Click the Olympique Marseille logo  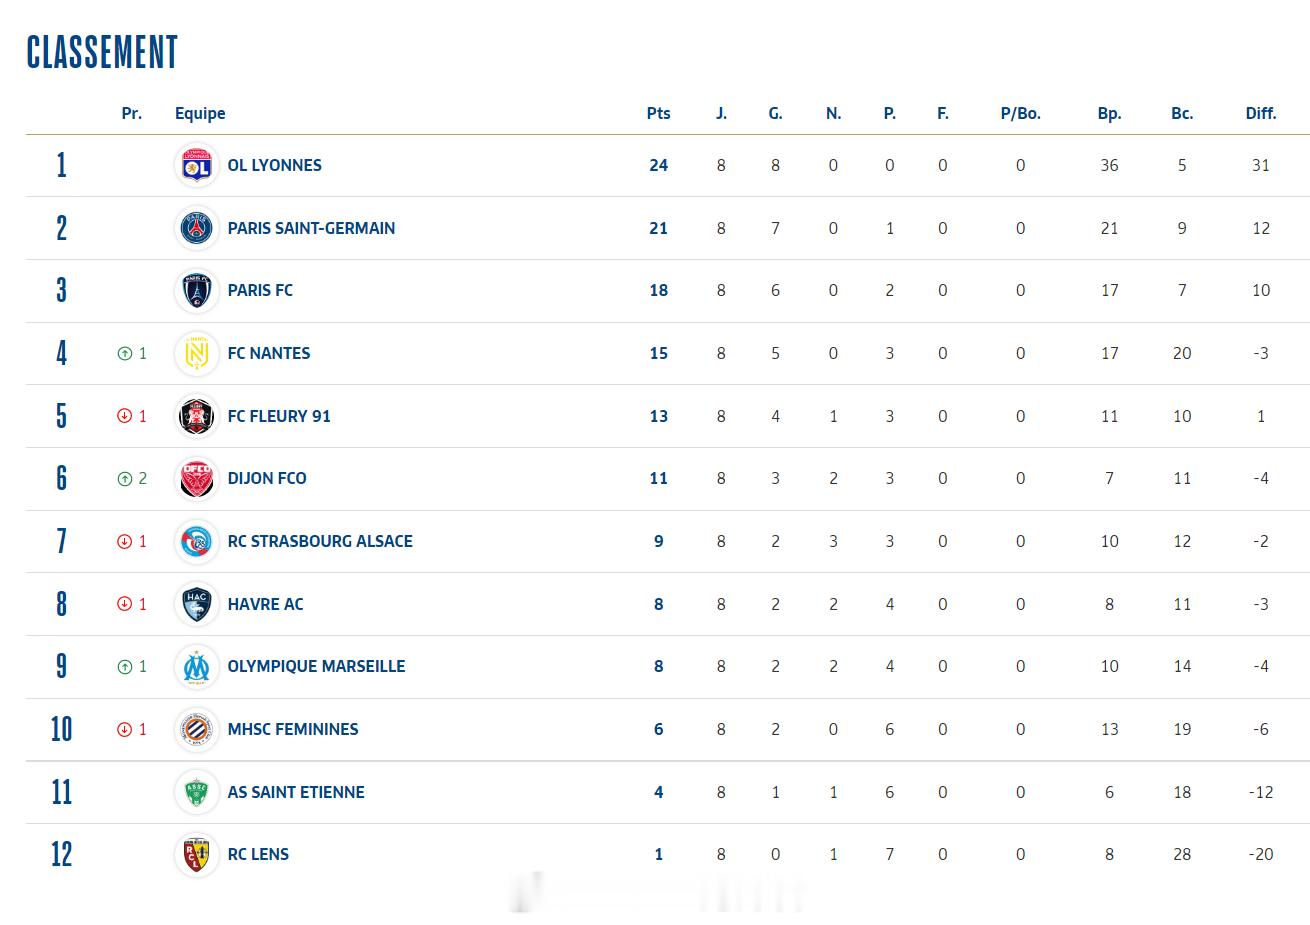click(x=197, y=667)
